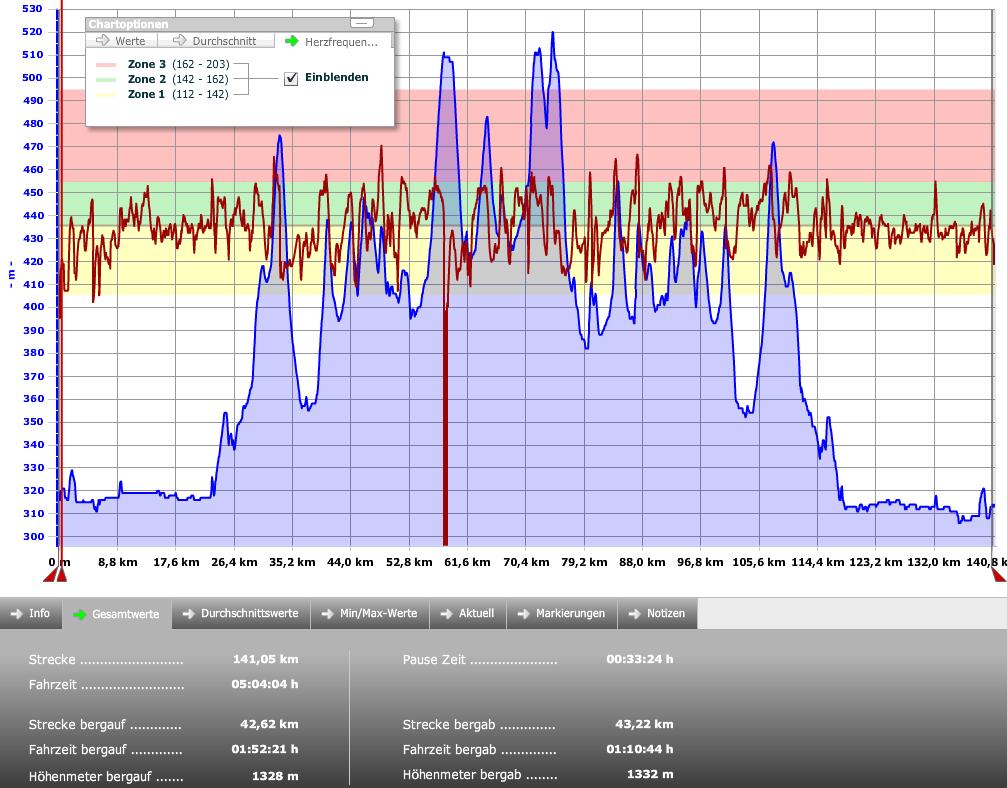Switch to the Werte chart options tab
The image size is (1007, 788).
(121, 41)
